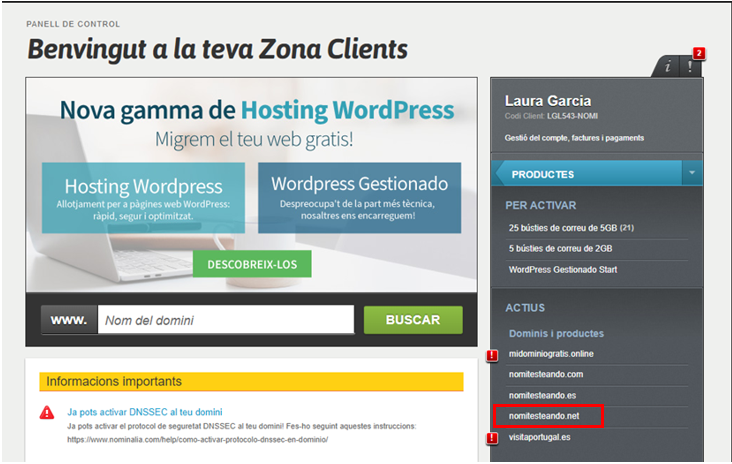Click the red notification badge showing 2
Viewport: 732px width, 464px height.
point(699,53)
